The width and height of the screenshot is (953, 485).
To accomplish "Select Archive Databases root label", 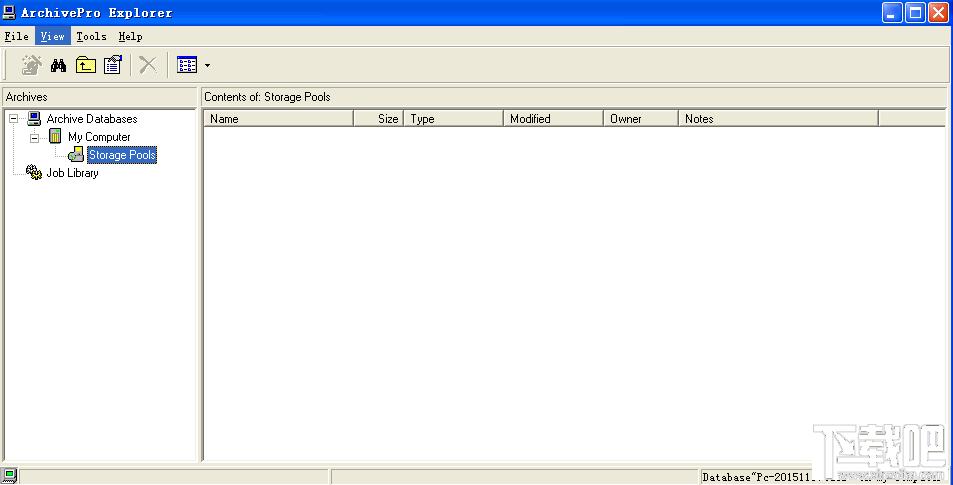I will (x=92, y=119).
